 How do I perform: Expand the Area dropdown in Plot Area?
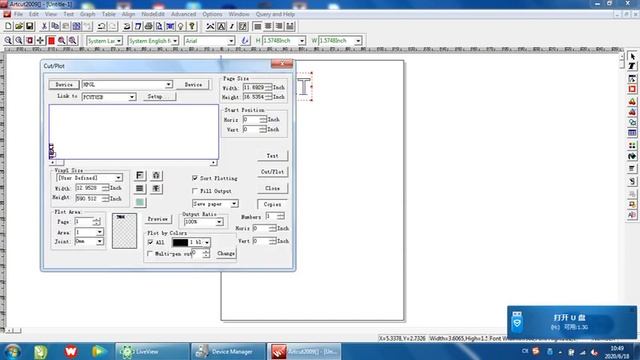(99, 232)
